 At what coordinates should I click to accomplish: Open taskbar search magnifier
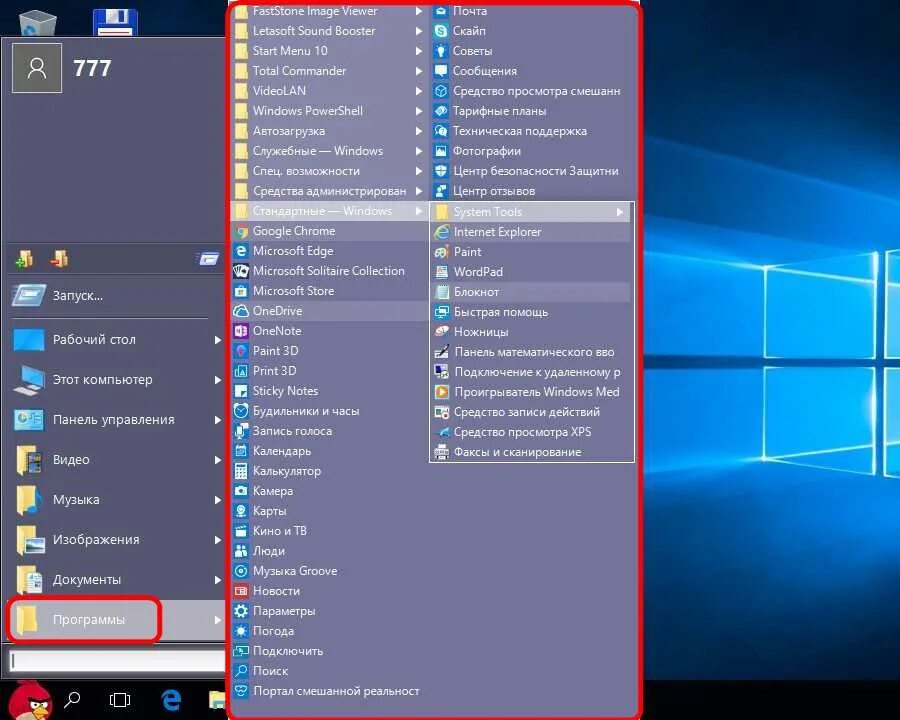(x=72, y=699)
